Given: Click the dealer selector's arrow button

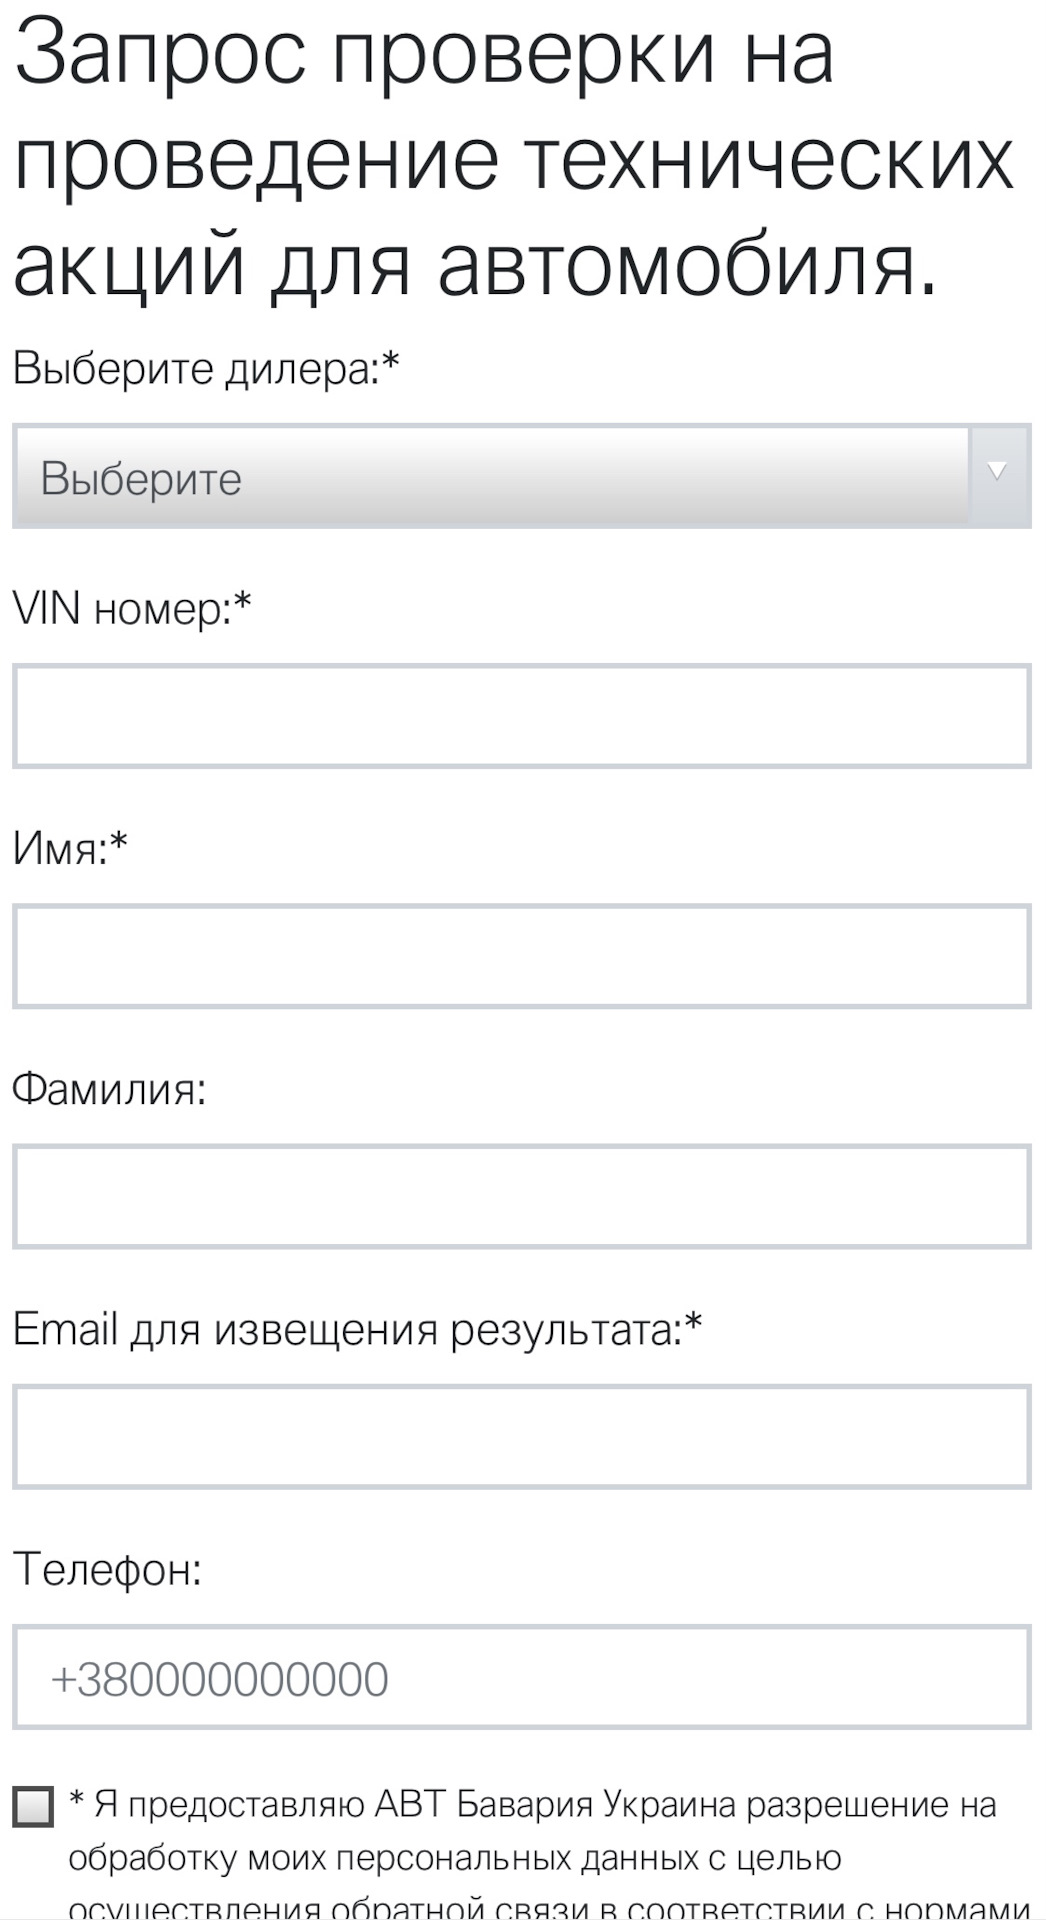Looking at the screenshot, I should pyautogui.click(x=998, y=474).
